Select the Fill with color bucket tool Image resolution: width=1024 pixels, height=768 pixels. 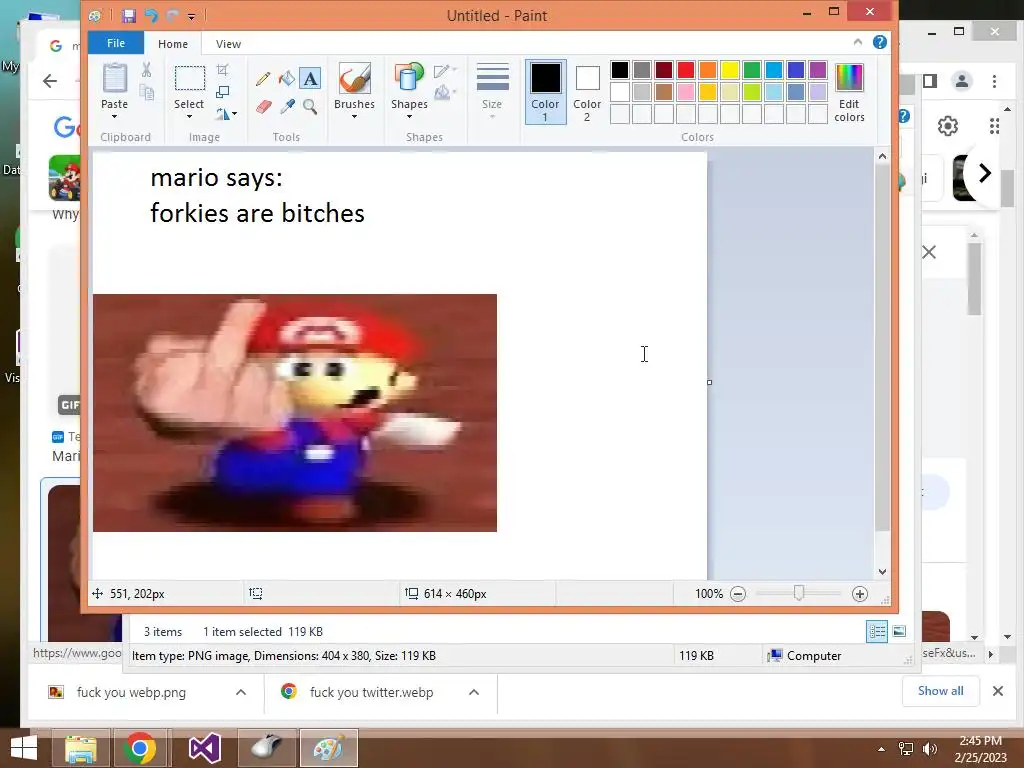click(287, 79)
